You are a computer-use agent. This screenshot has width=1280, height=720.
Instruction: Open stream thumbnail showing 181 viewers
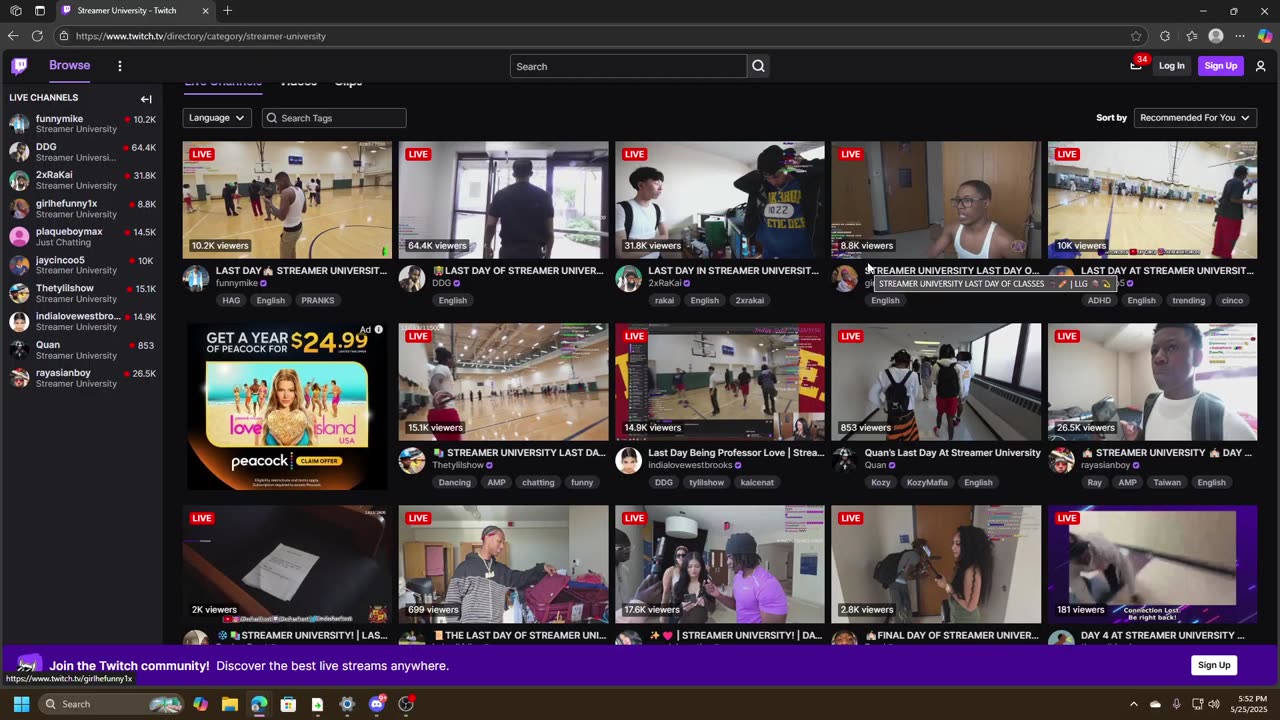pyautogui.click(x=1152, y=564)
